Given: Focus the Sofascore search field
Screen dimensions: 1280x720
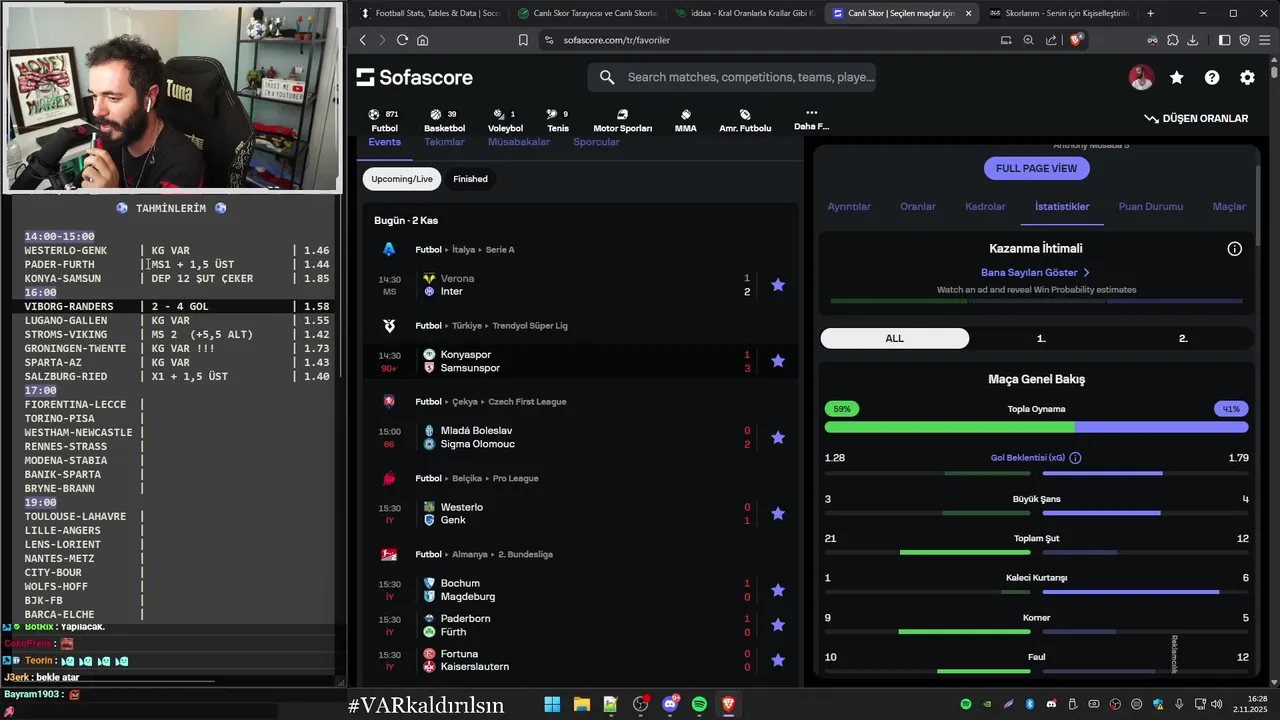Looking at the screenshot, I should tap(732, 77).
